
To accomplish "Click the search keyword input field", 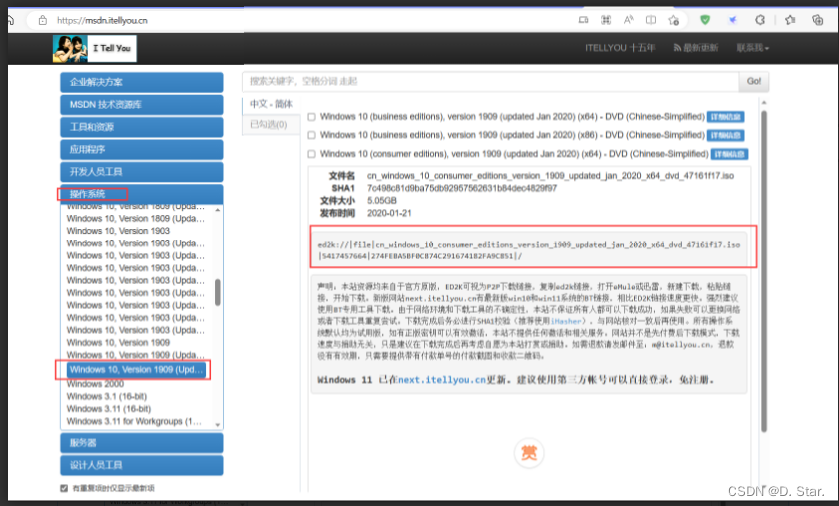I will point(491,81).
